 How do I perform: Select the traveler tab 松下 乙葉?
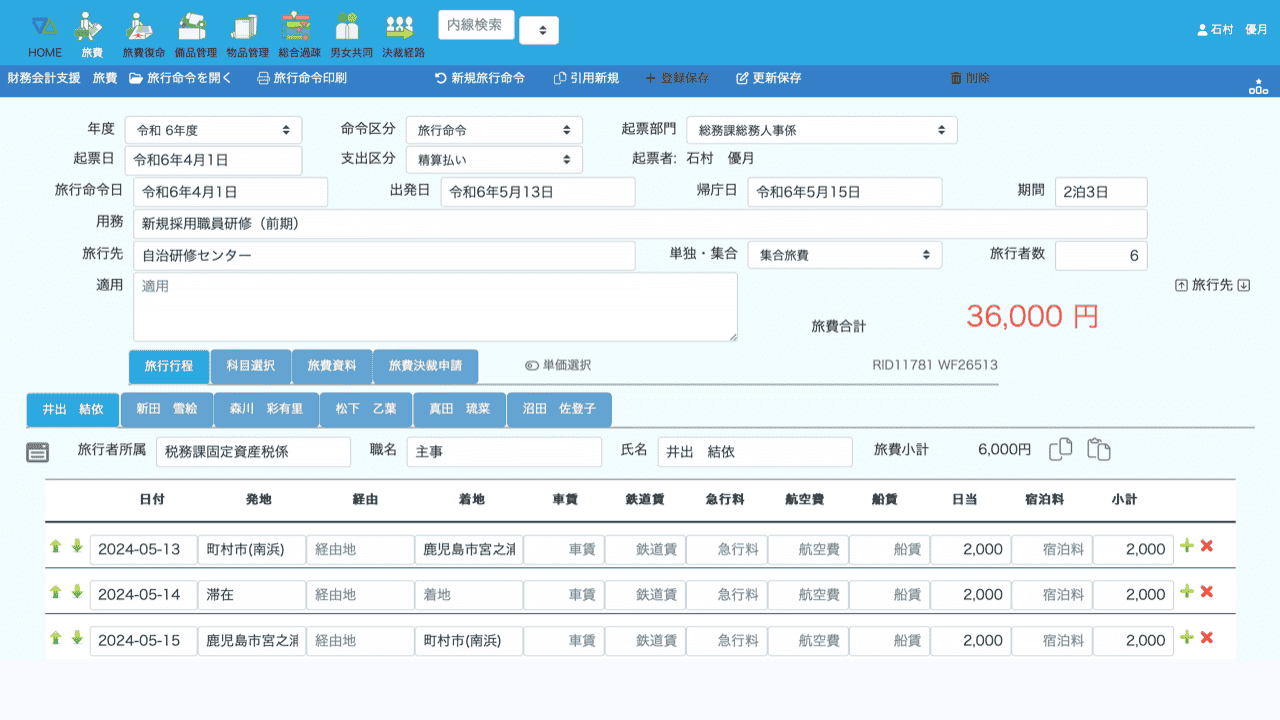(x=366, y=409)
